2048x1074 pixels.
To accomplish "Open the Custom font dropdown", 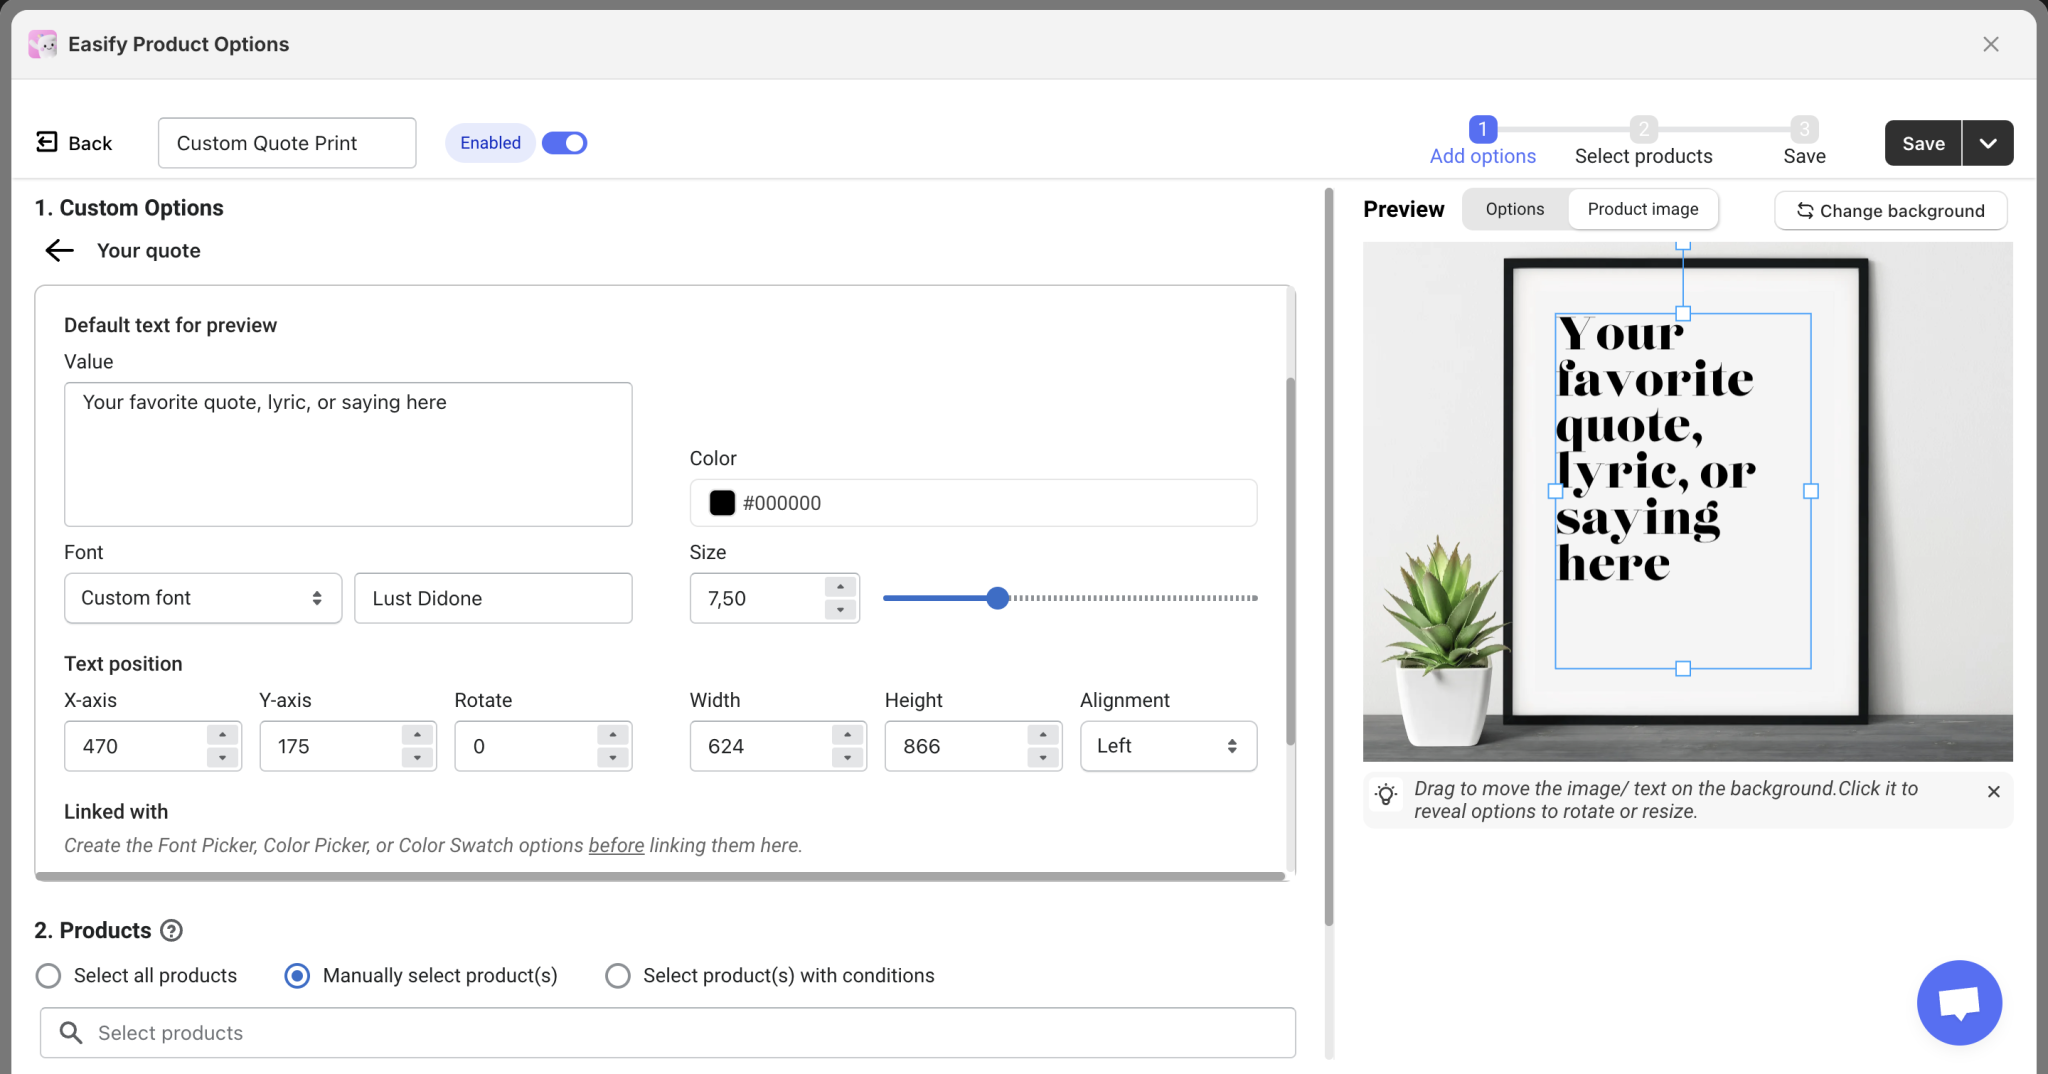I will (x=202, y=598).
